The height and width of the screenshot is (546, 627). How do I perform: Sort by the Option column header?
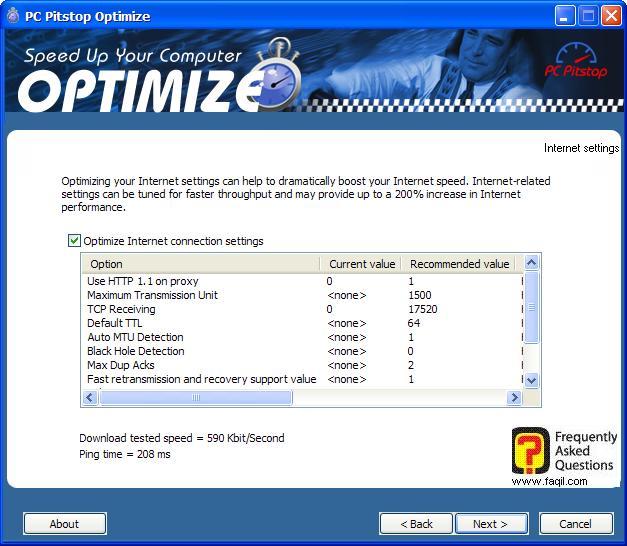[200, 264]
